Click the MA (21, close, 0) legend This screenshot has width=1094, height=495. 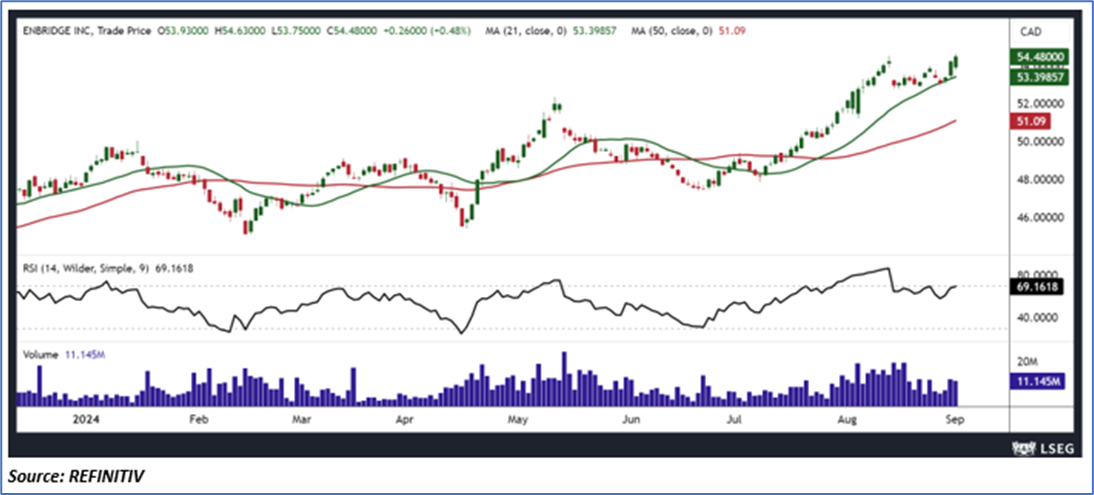click(525, 31)
